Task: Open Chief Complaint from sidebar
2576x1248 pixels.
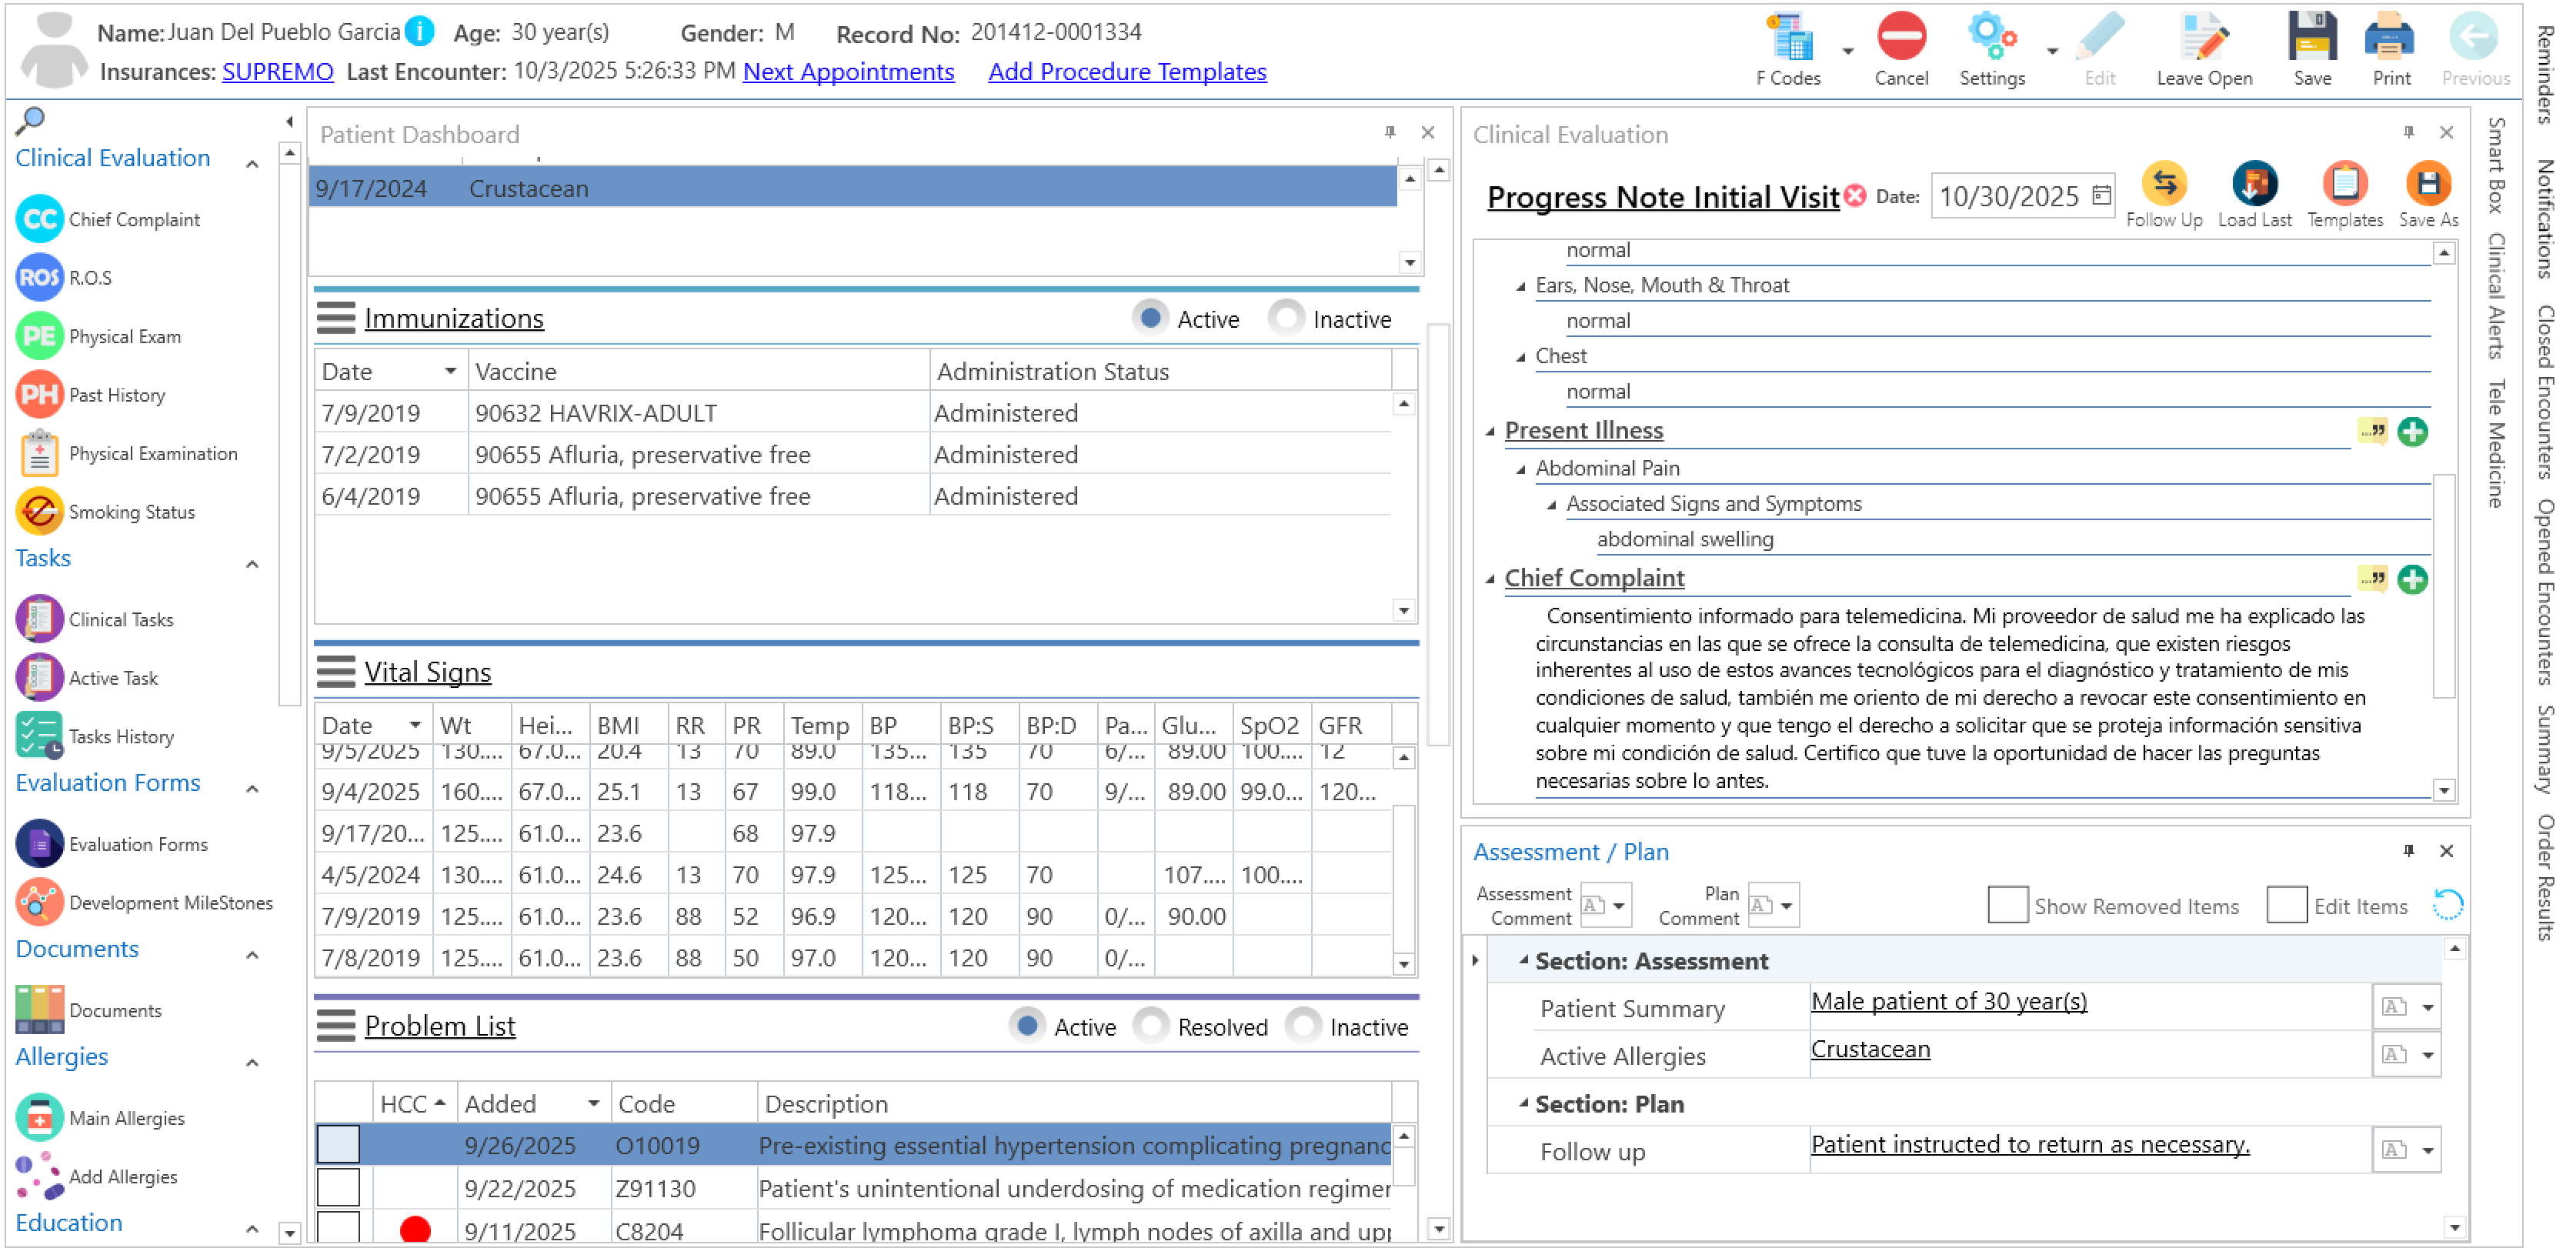Action: 133,220
